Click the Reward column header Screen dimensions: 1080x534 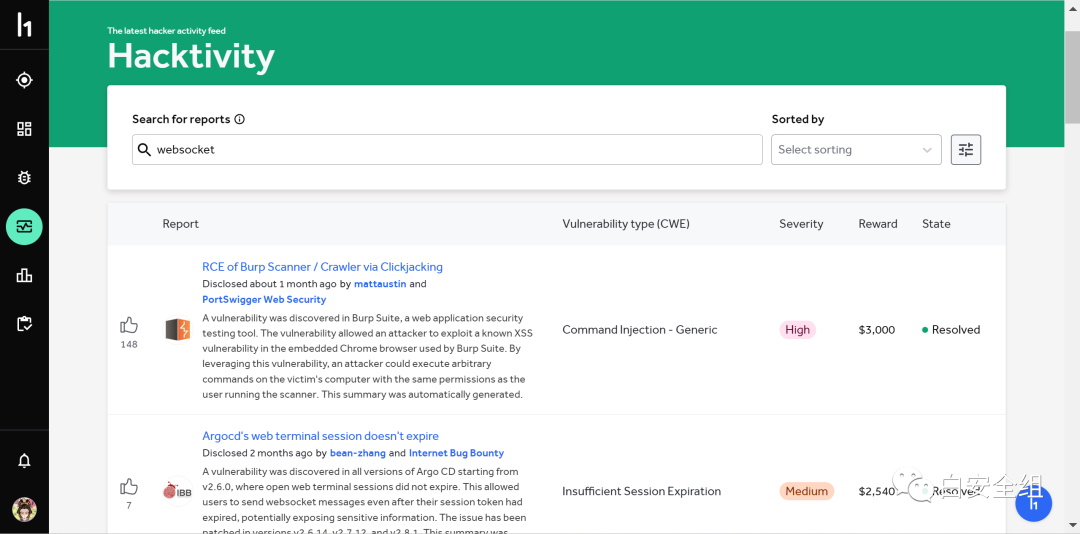click(x=877, y=224)
